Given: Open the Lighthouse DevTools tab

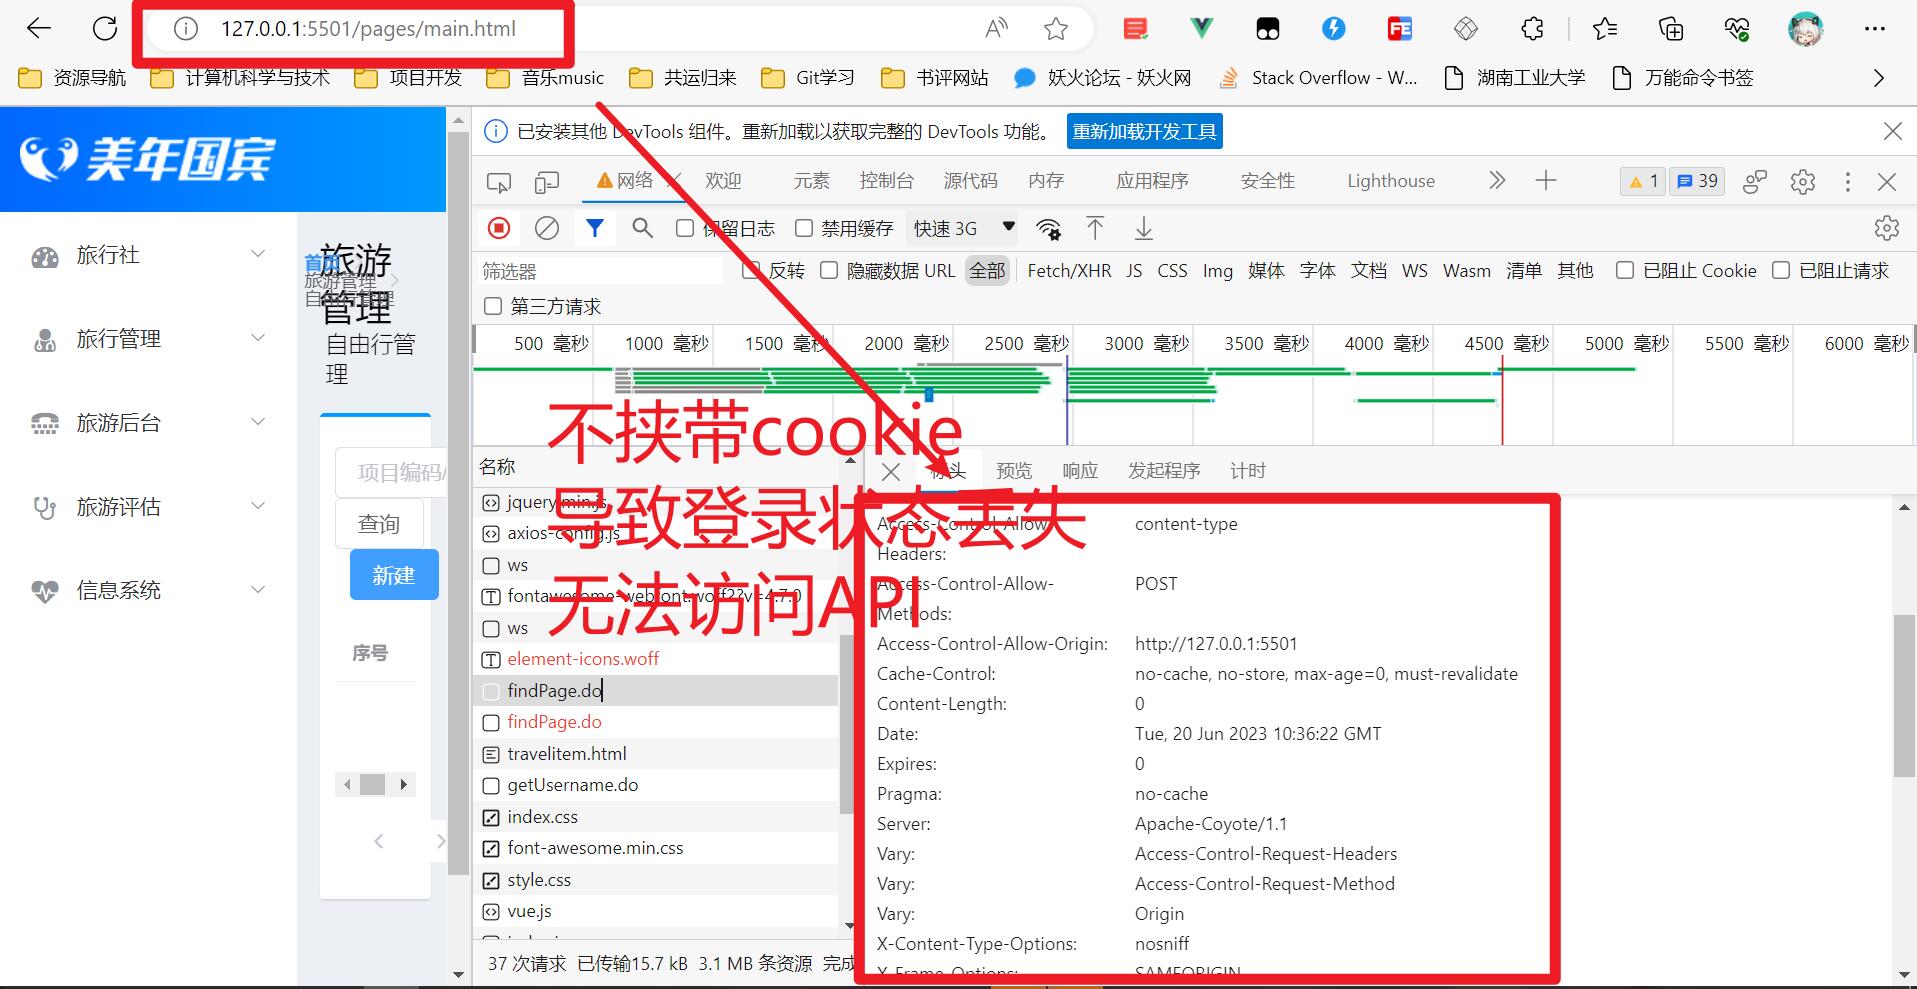Looking at the screenshot, I should point(1391,181).
